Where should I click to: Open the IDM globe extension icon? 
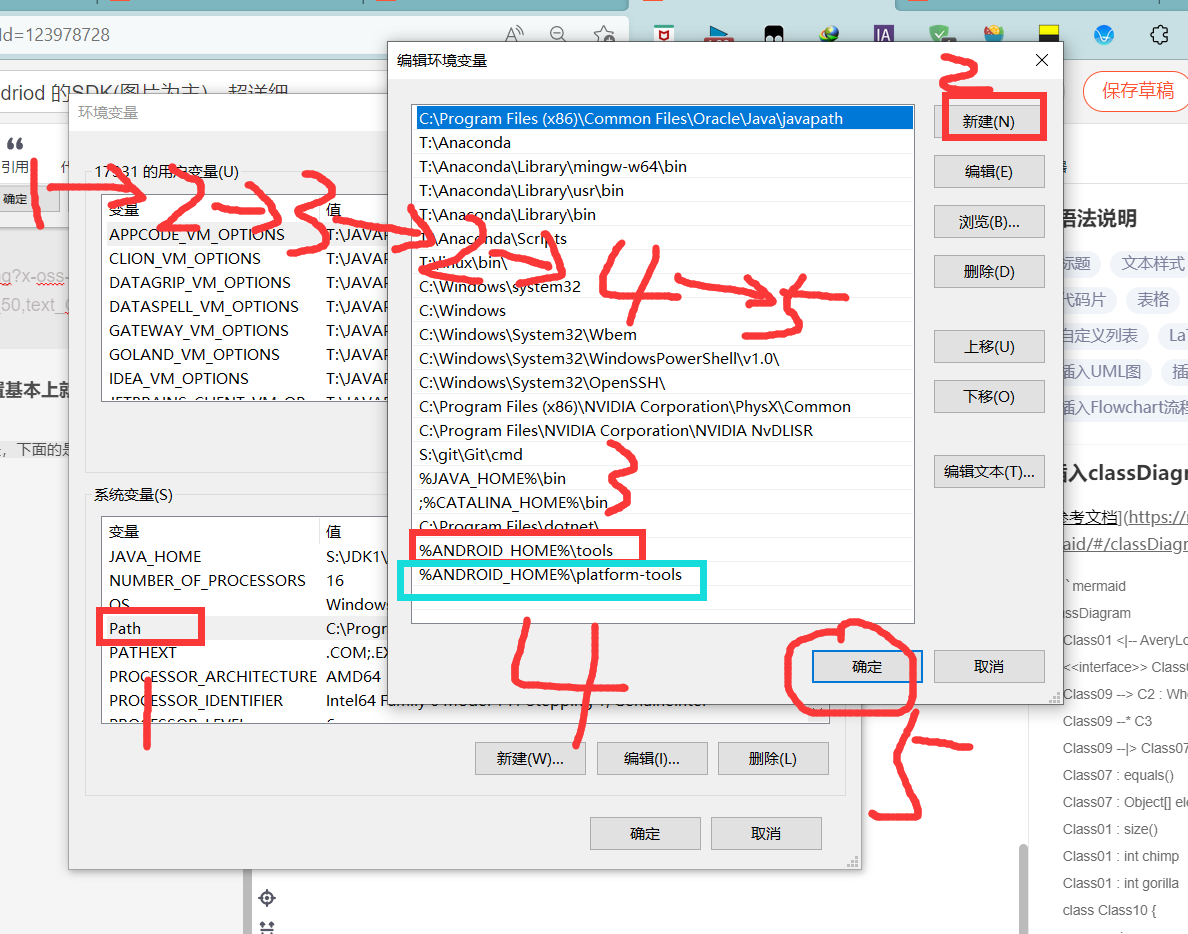pyautogui.click(x=830, y=34)
